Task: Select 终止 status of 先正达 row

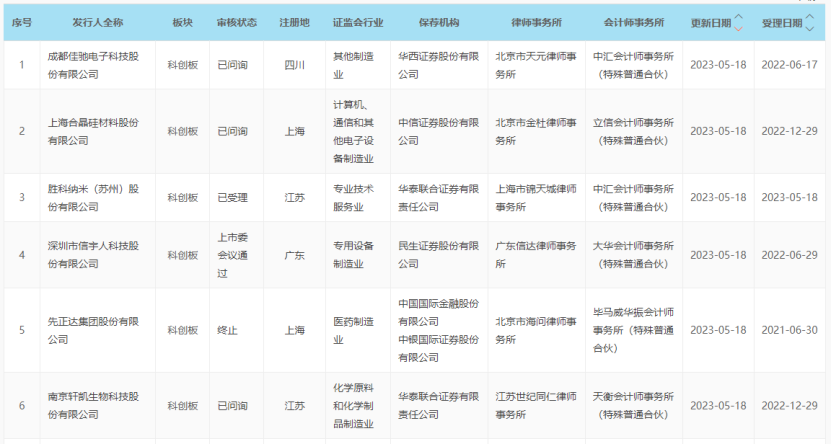Action: pos(227,330)
